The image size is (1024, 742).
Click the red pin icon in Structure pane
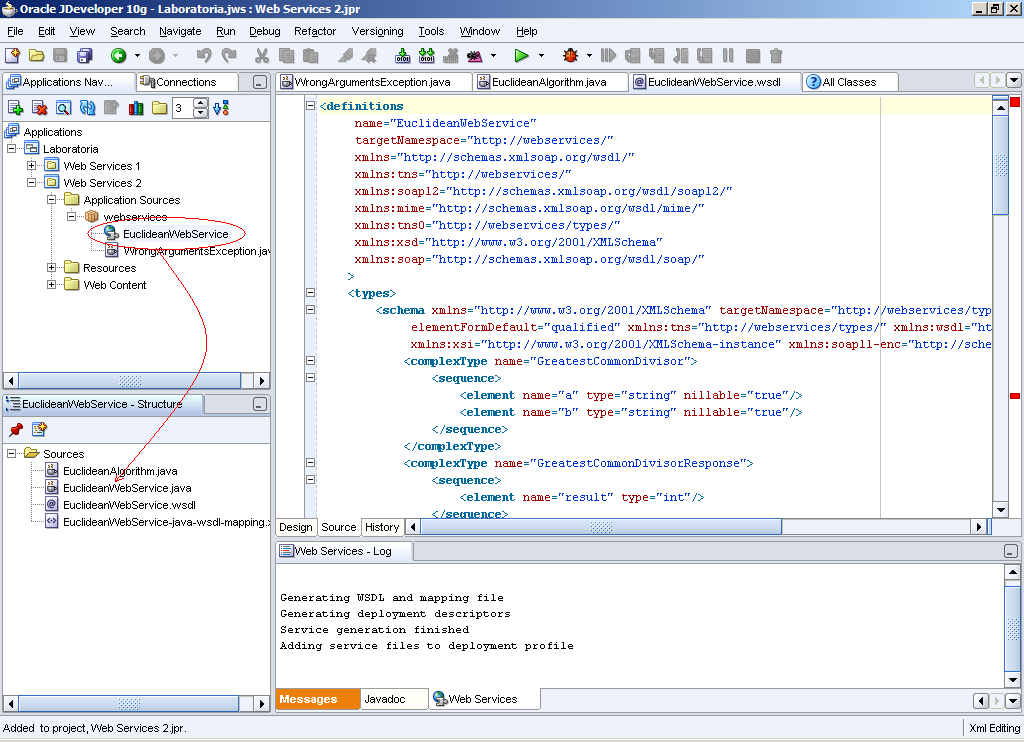pos(16,429)
